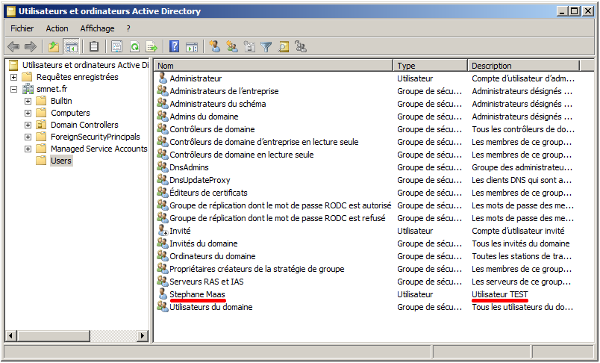
Task: Select ForeignSecurityPrincipals in tree
Action: point(95,137)
